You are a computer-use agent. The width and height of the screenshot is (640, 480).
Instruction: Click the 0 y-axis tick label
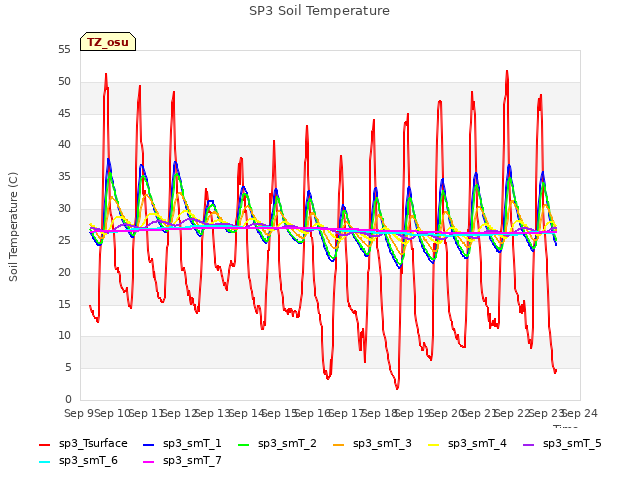click(68, 400)
